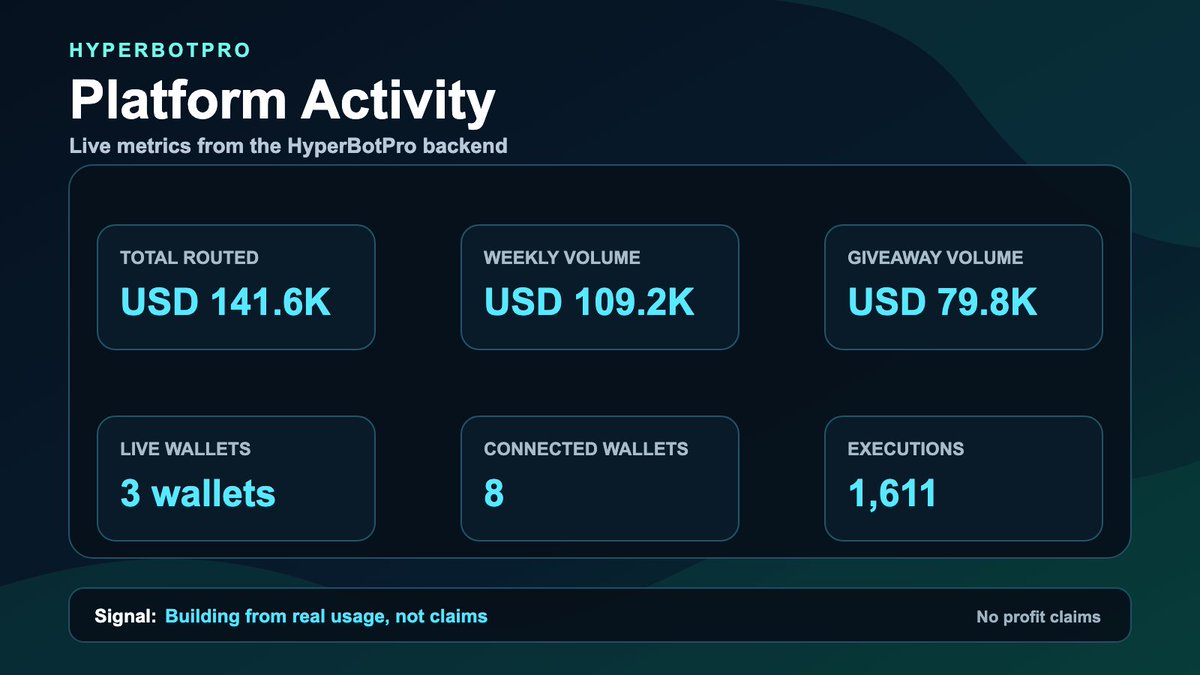1200x675 pixels.
Task: Click the USD 109.2K value
Action: click(x=589, y=302)
